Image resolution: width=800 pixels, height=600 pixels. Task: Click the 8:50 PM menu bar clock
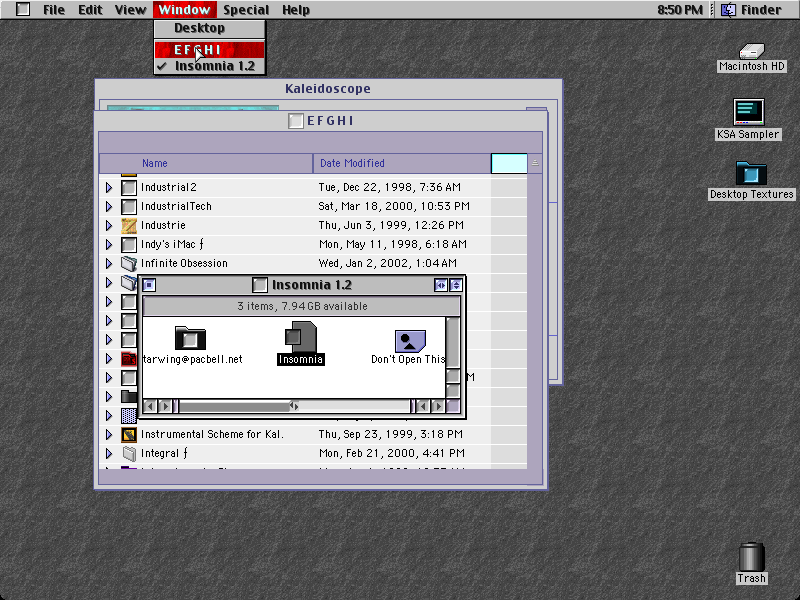(680, 10)
